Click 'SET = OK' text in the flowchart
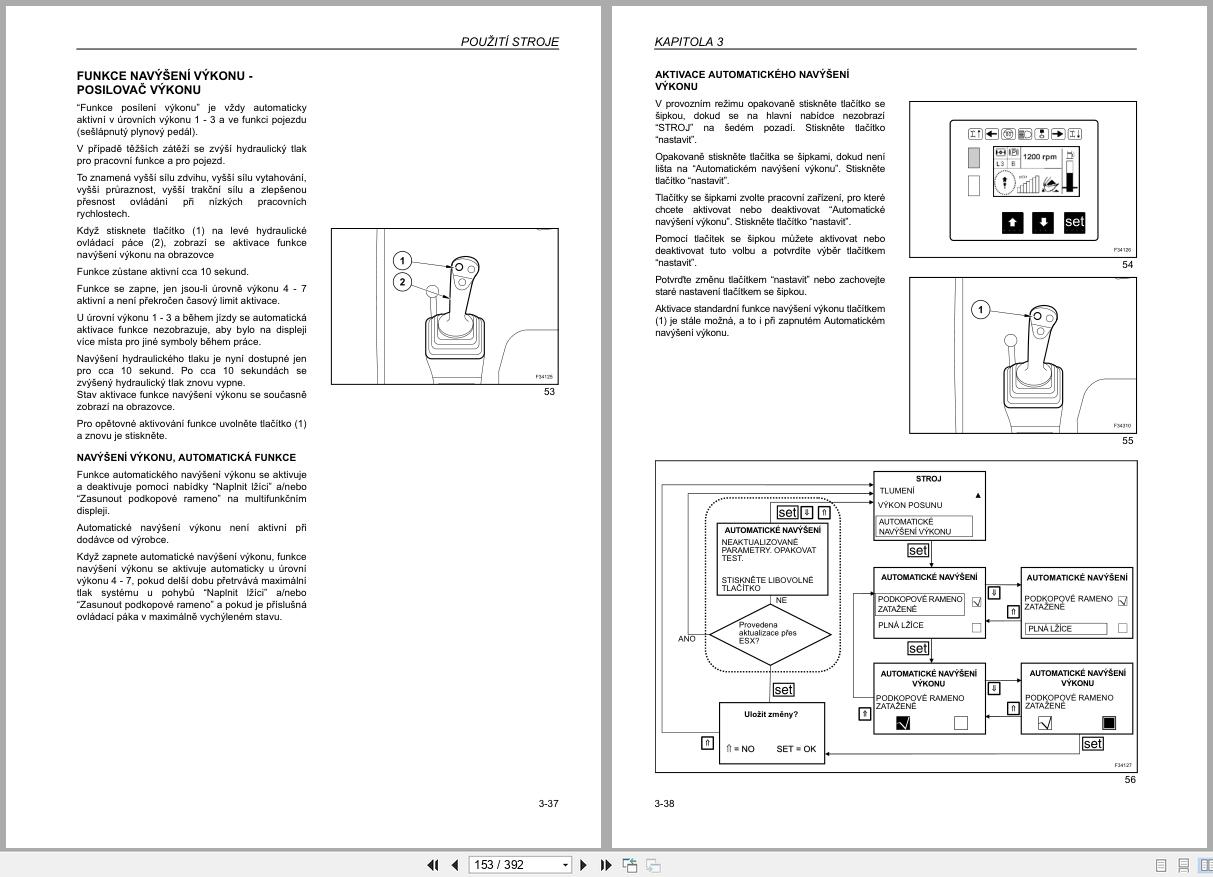This screenshot has height=877, width=1213. pos(796,749)
